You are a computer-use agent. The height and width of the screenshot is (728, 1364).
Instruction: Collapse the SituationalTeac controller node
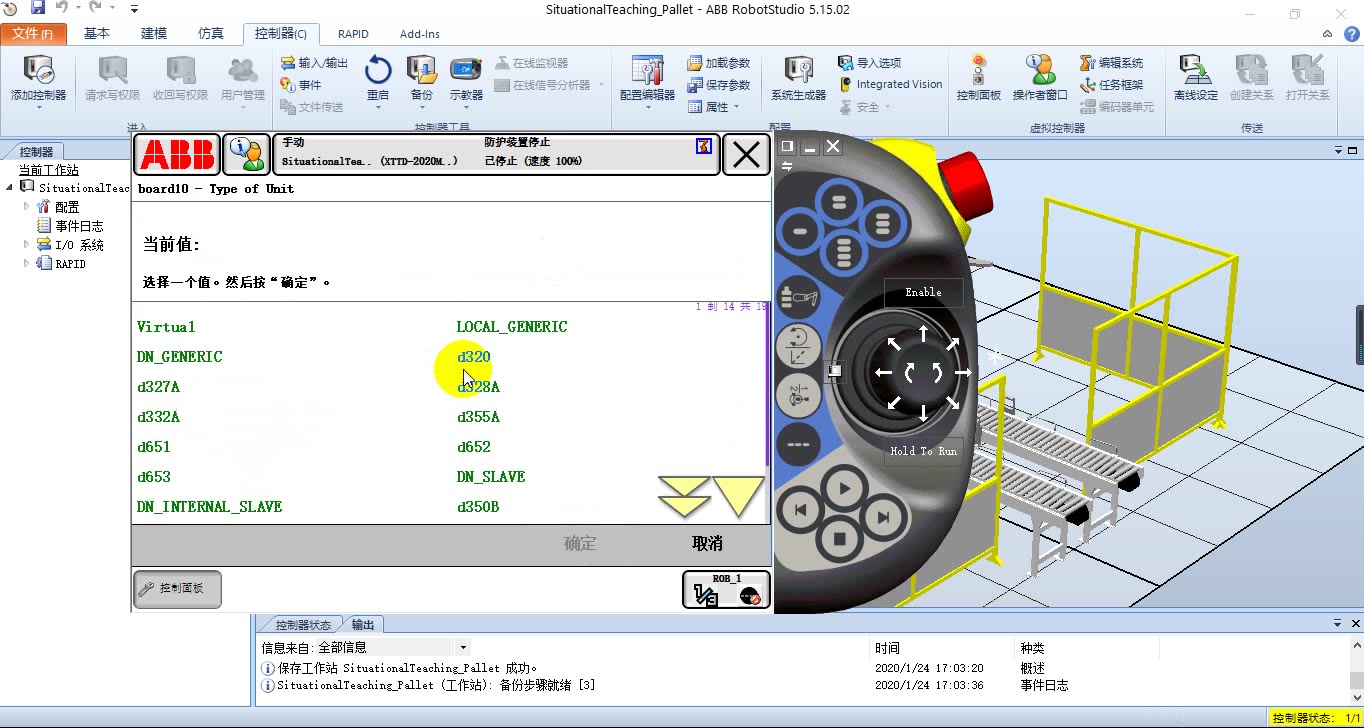tap(10, 187)
